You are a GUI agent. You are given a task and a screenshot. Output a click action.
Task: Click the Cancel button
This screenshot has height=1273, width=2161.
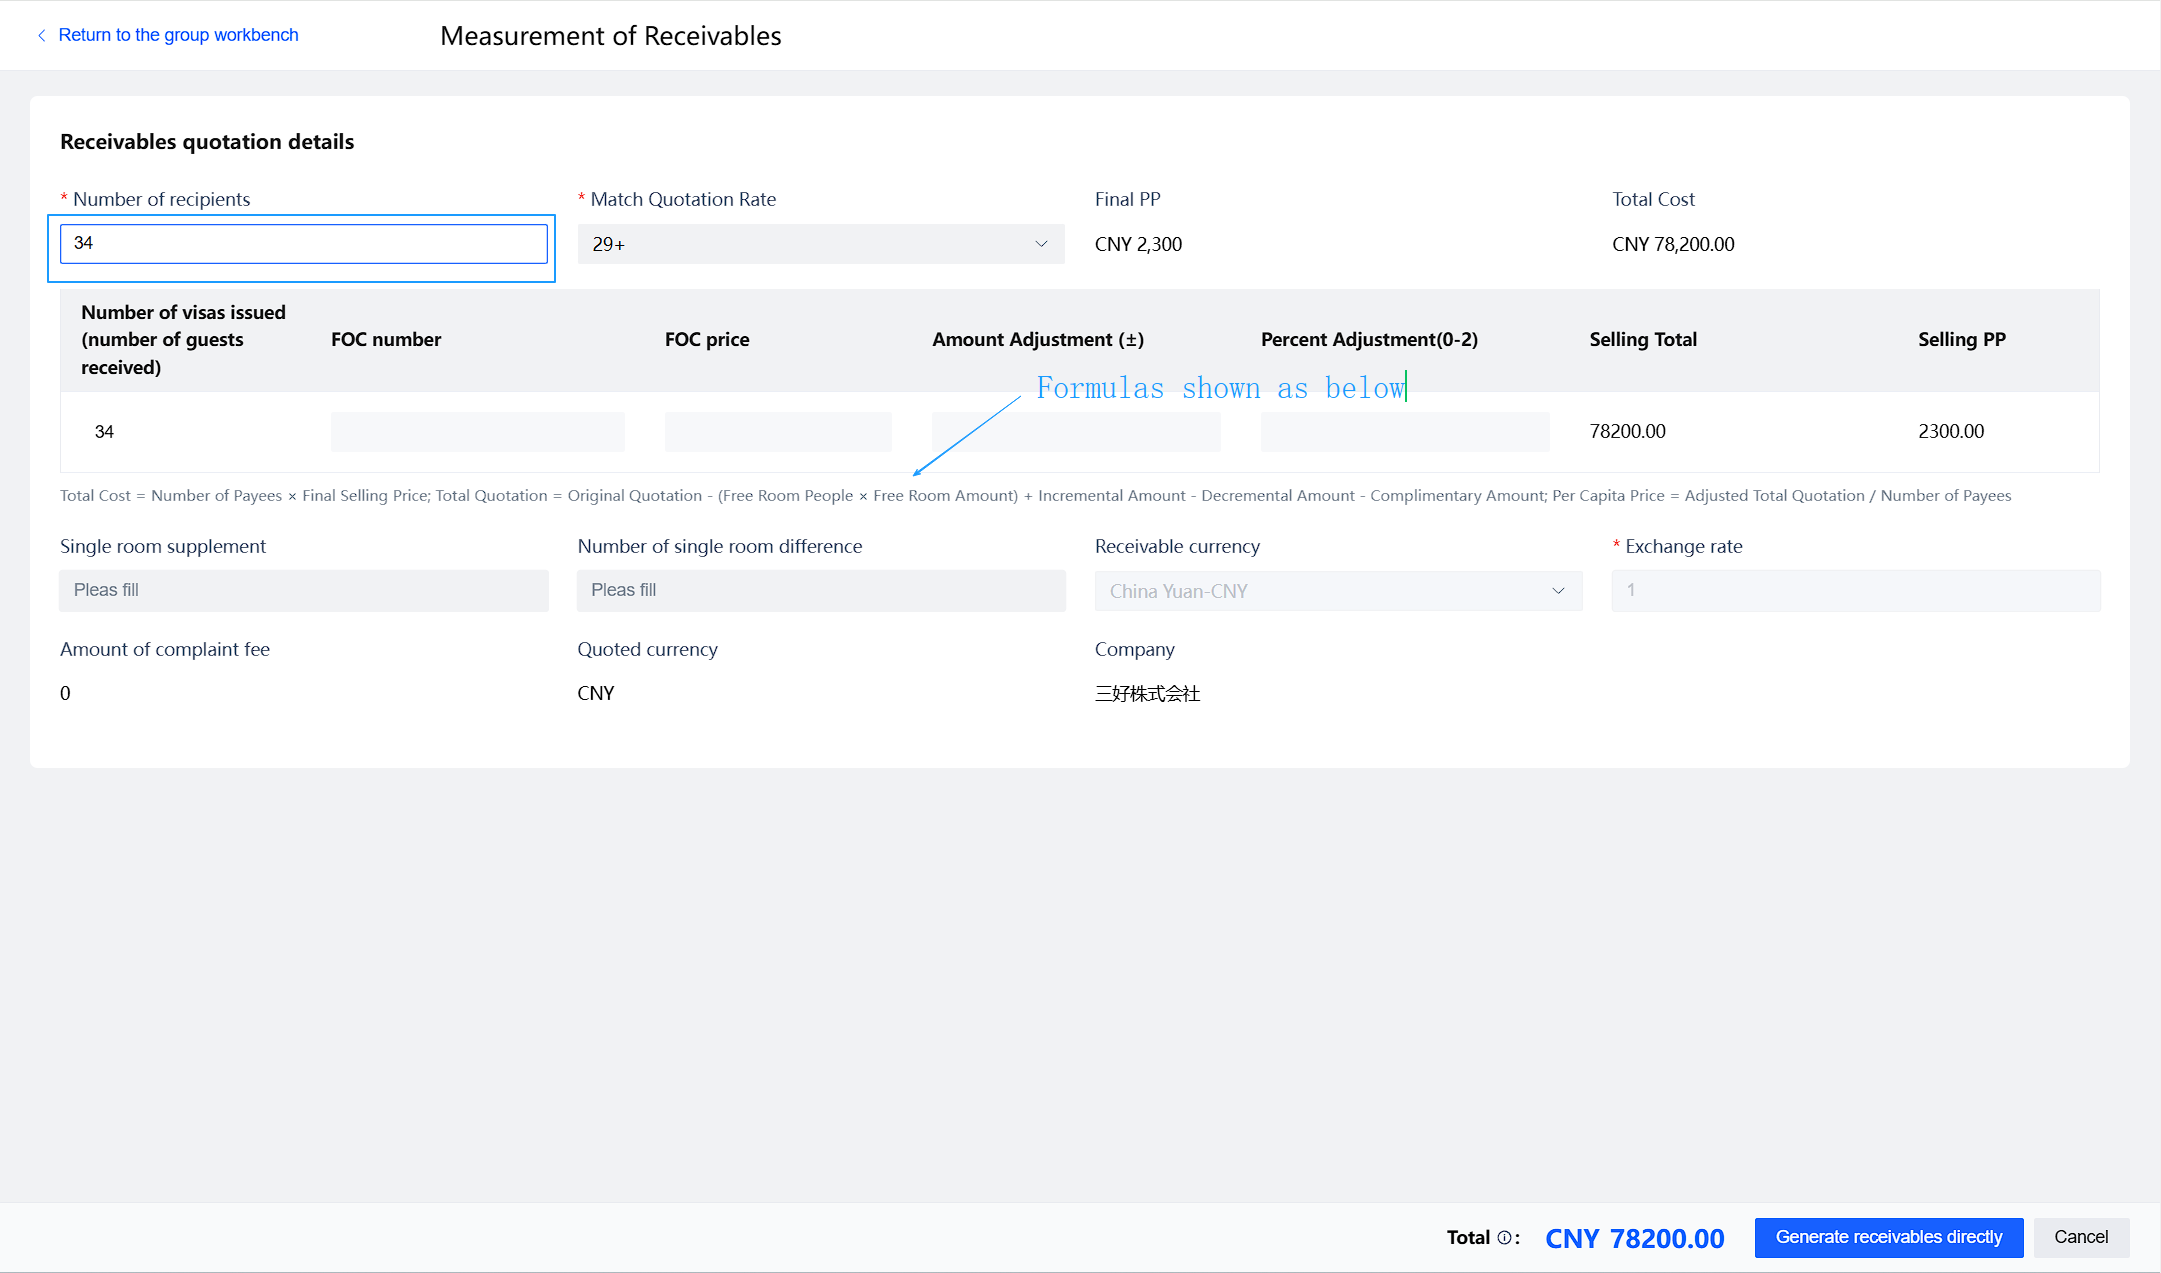tap(2081, 1237)
